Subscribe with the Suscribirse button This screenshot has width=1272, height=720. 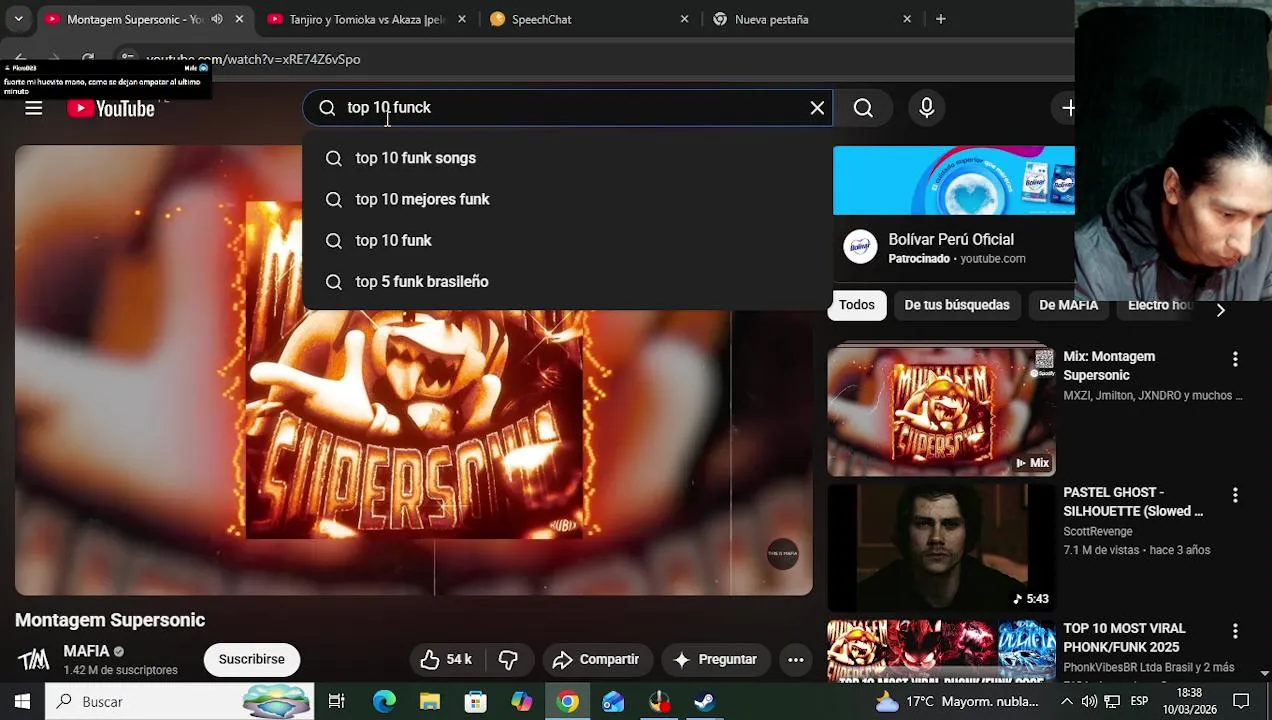click(252, 659)
